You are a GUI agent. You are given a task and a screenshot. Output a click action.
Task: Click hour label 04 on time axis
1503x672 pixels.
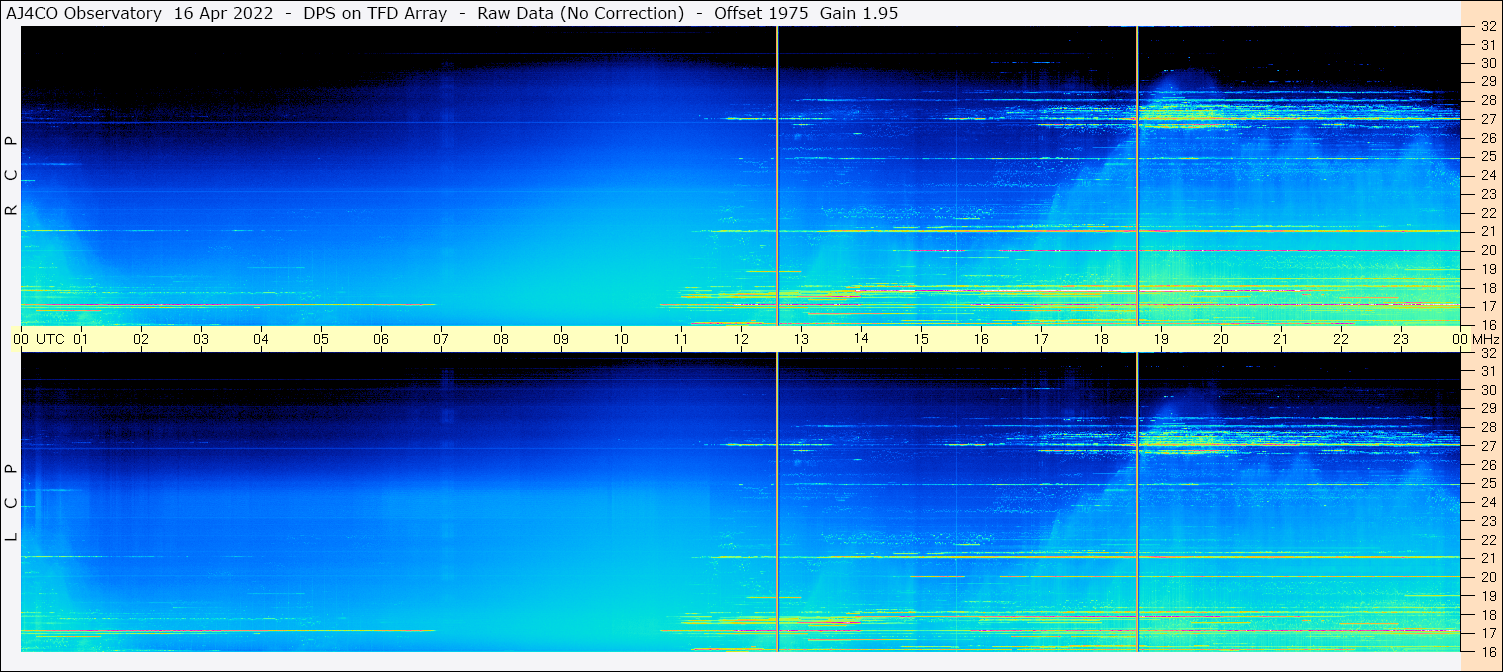tap(261, 339)
